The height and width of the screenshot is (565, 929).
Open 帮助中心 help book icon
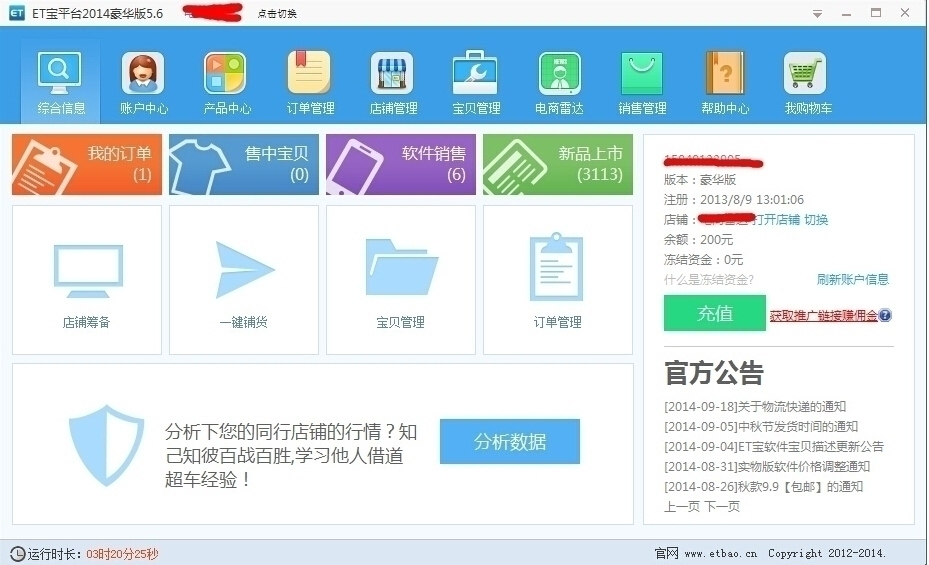pyautogui.click(x=725, y=73)
